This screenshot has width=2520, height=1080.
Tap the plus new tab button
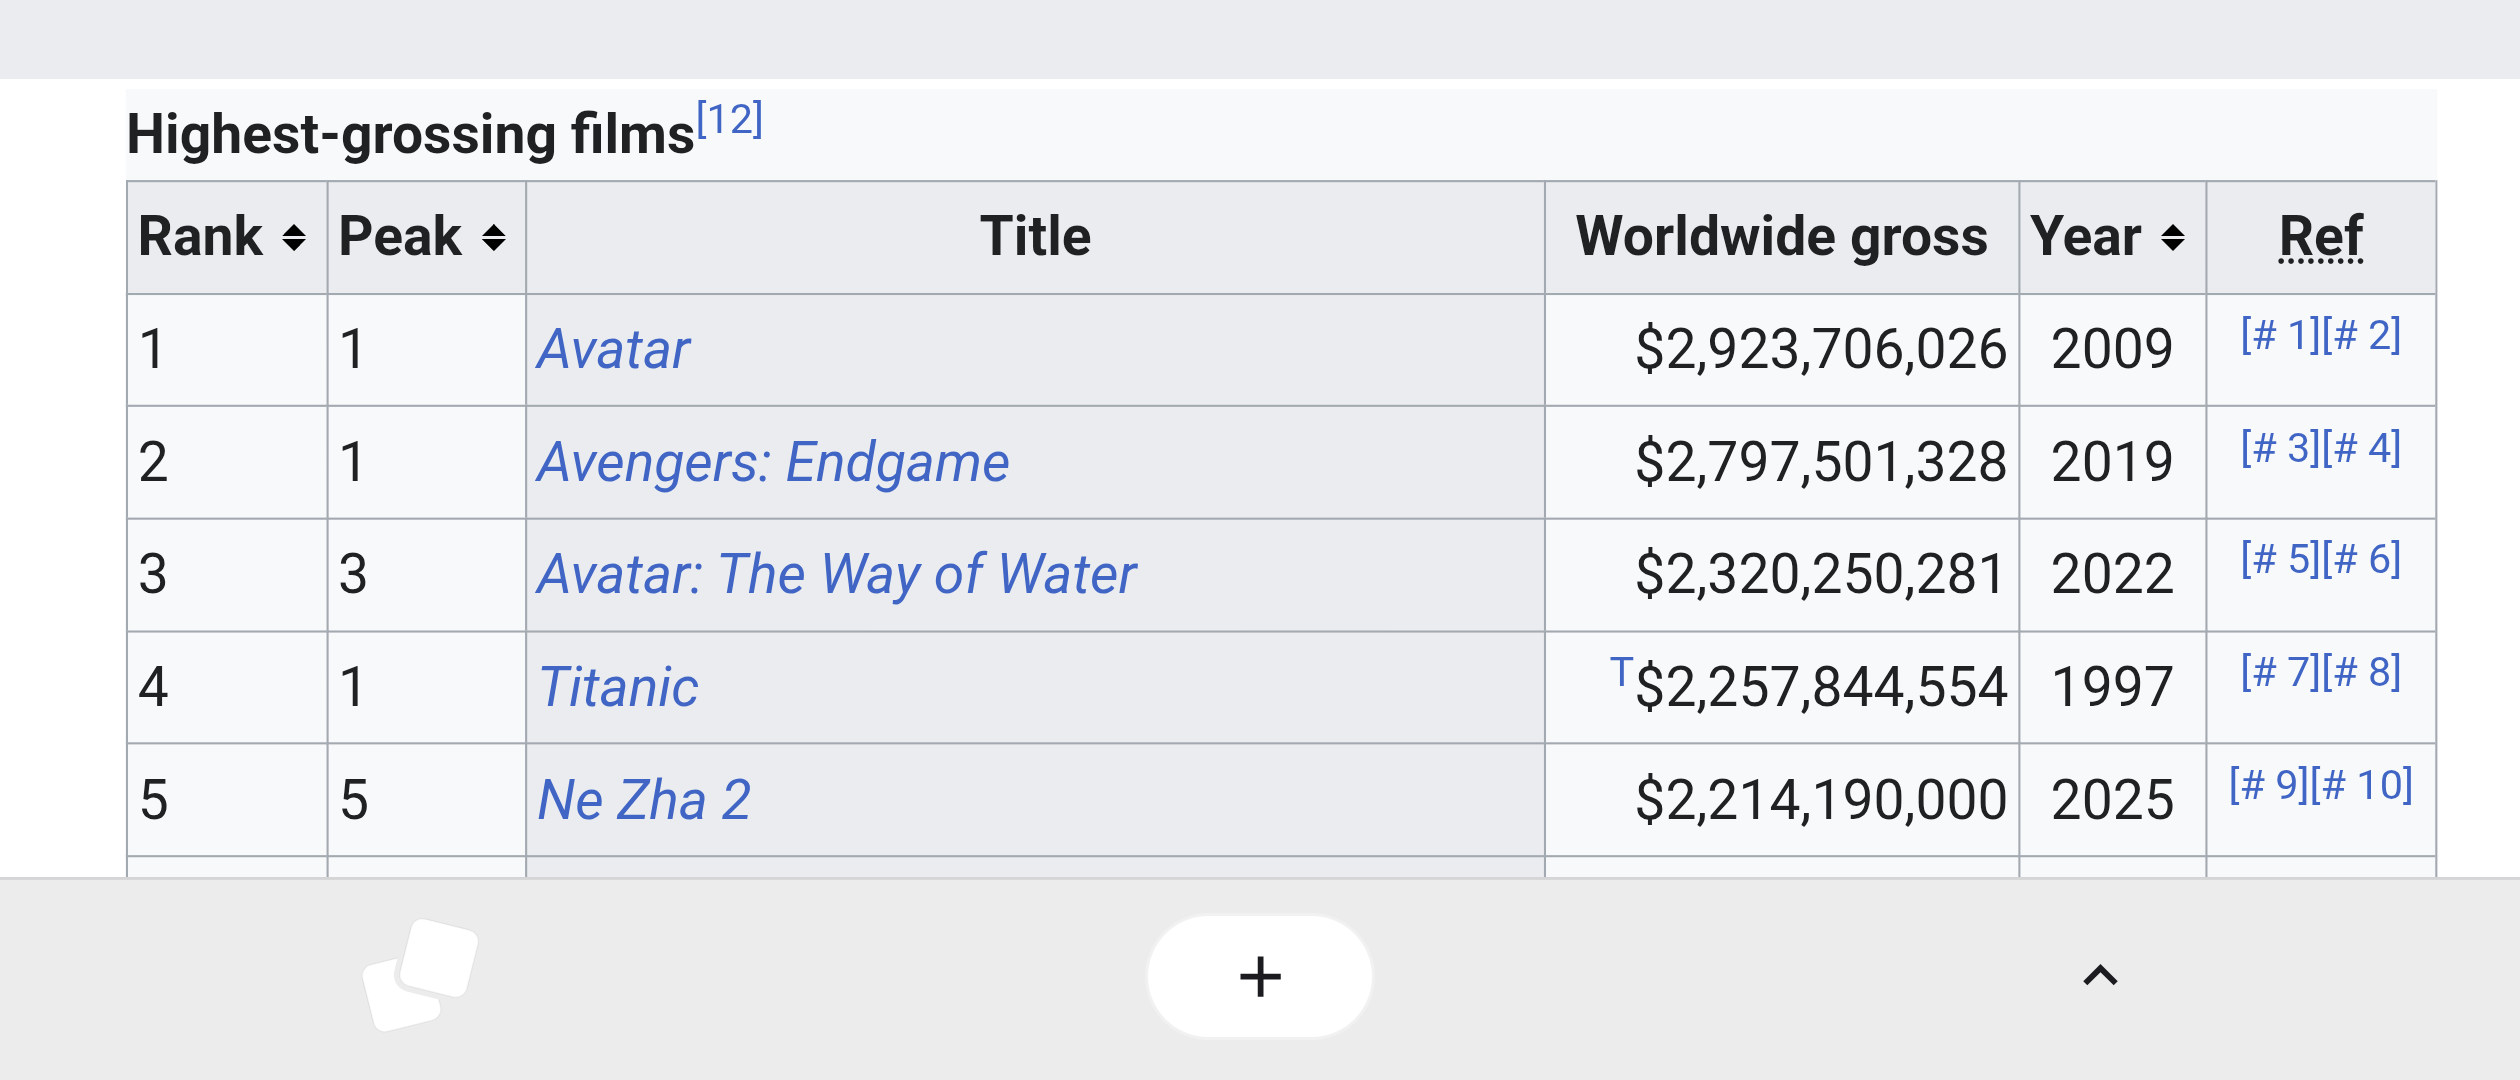1260,976
